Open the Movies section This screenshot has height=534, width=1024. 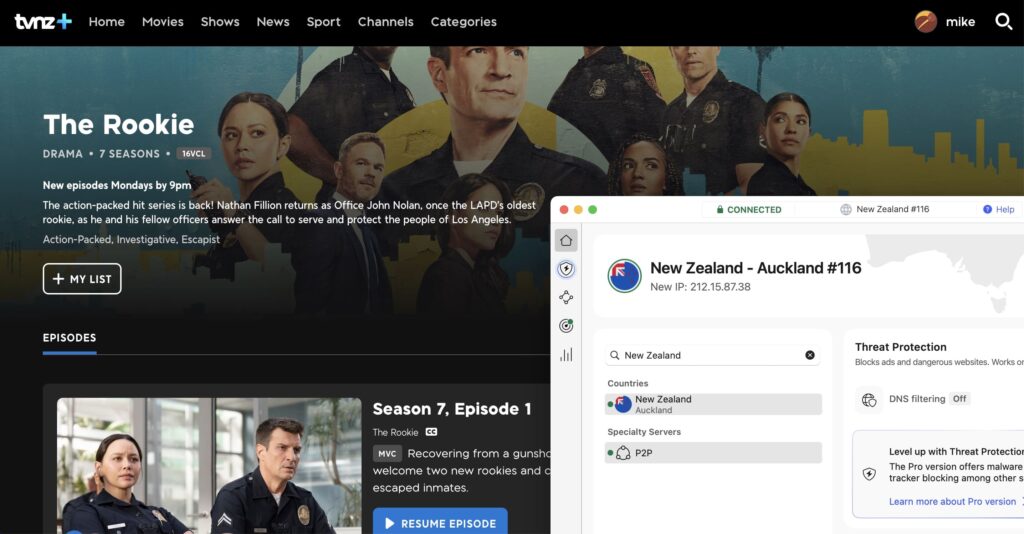point(163,22)
